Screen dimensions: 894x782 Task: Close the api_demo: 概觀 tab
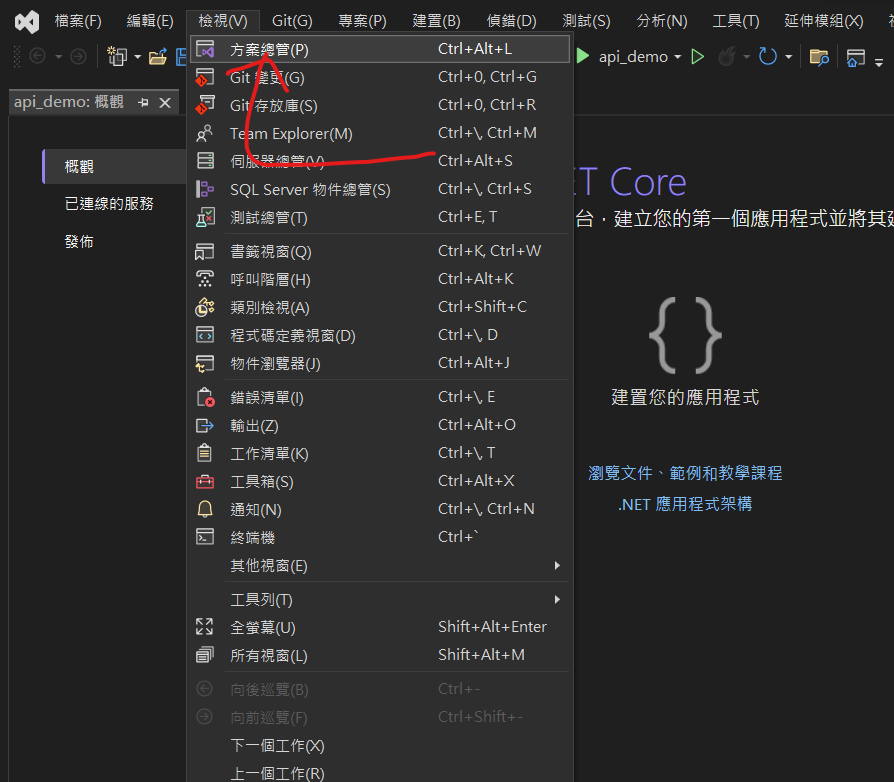[165, 103]
